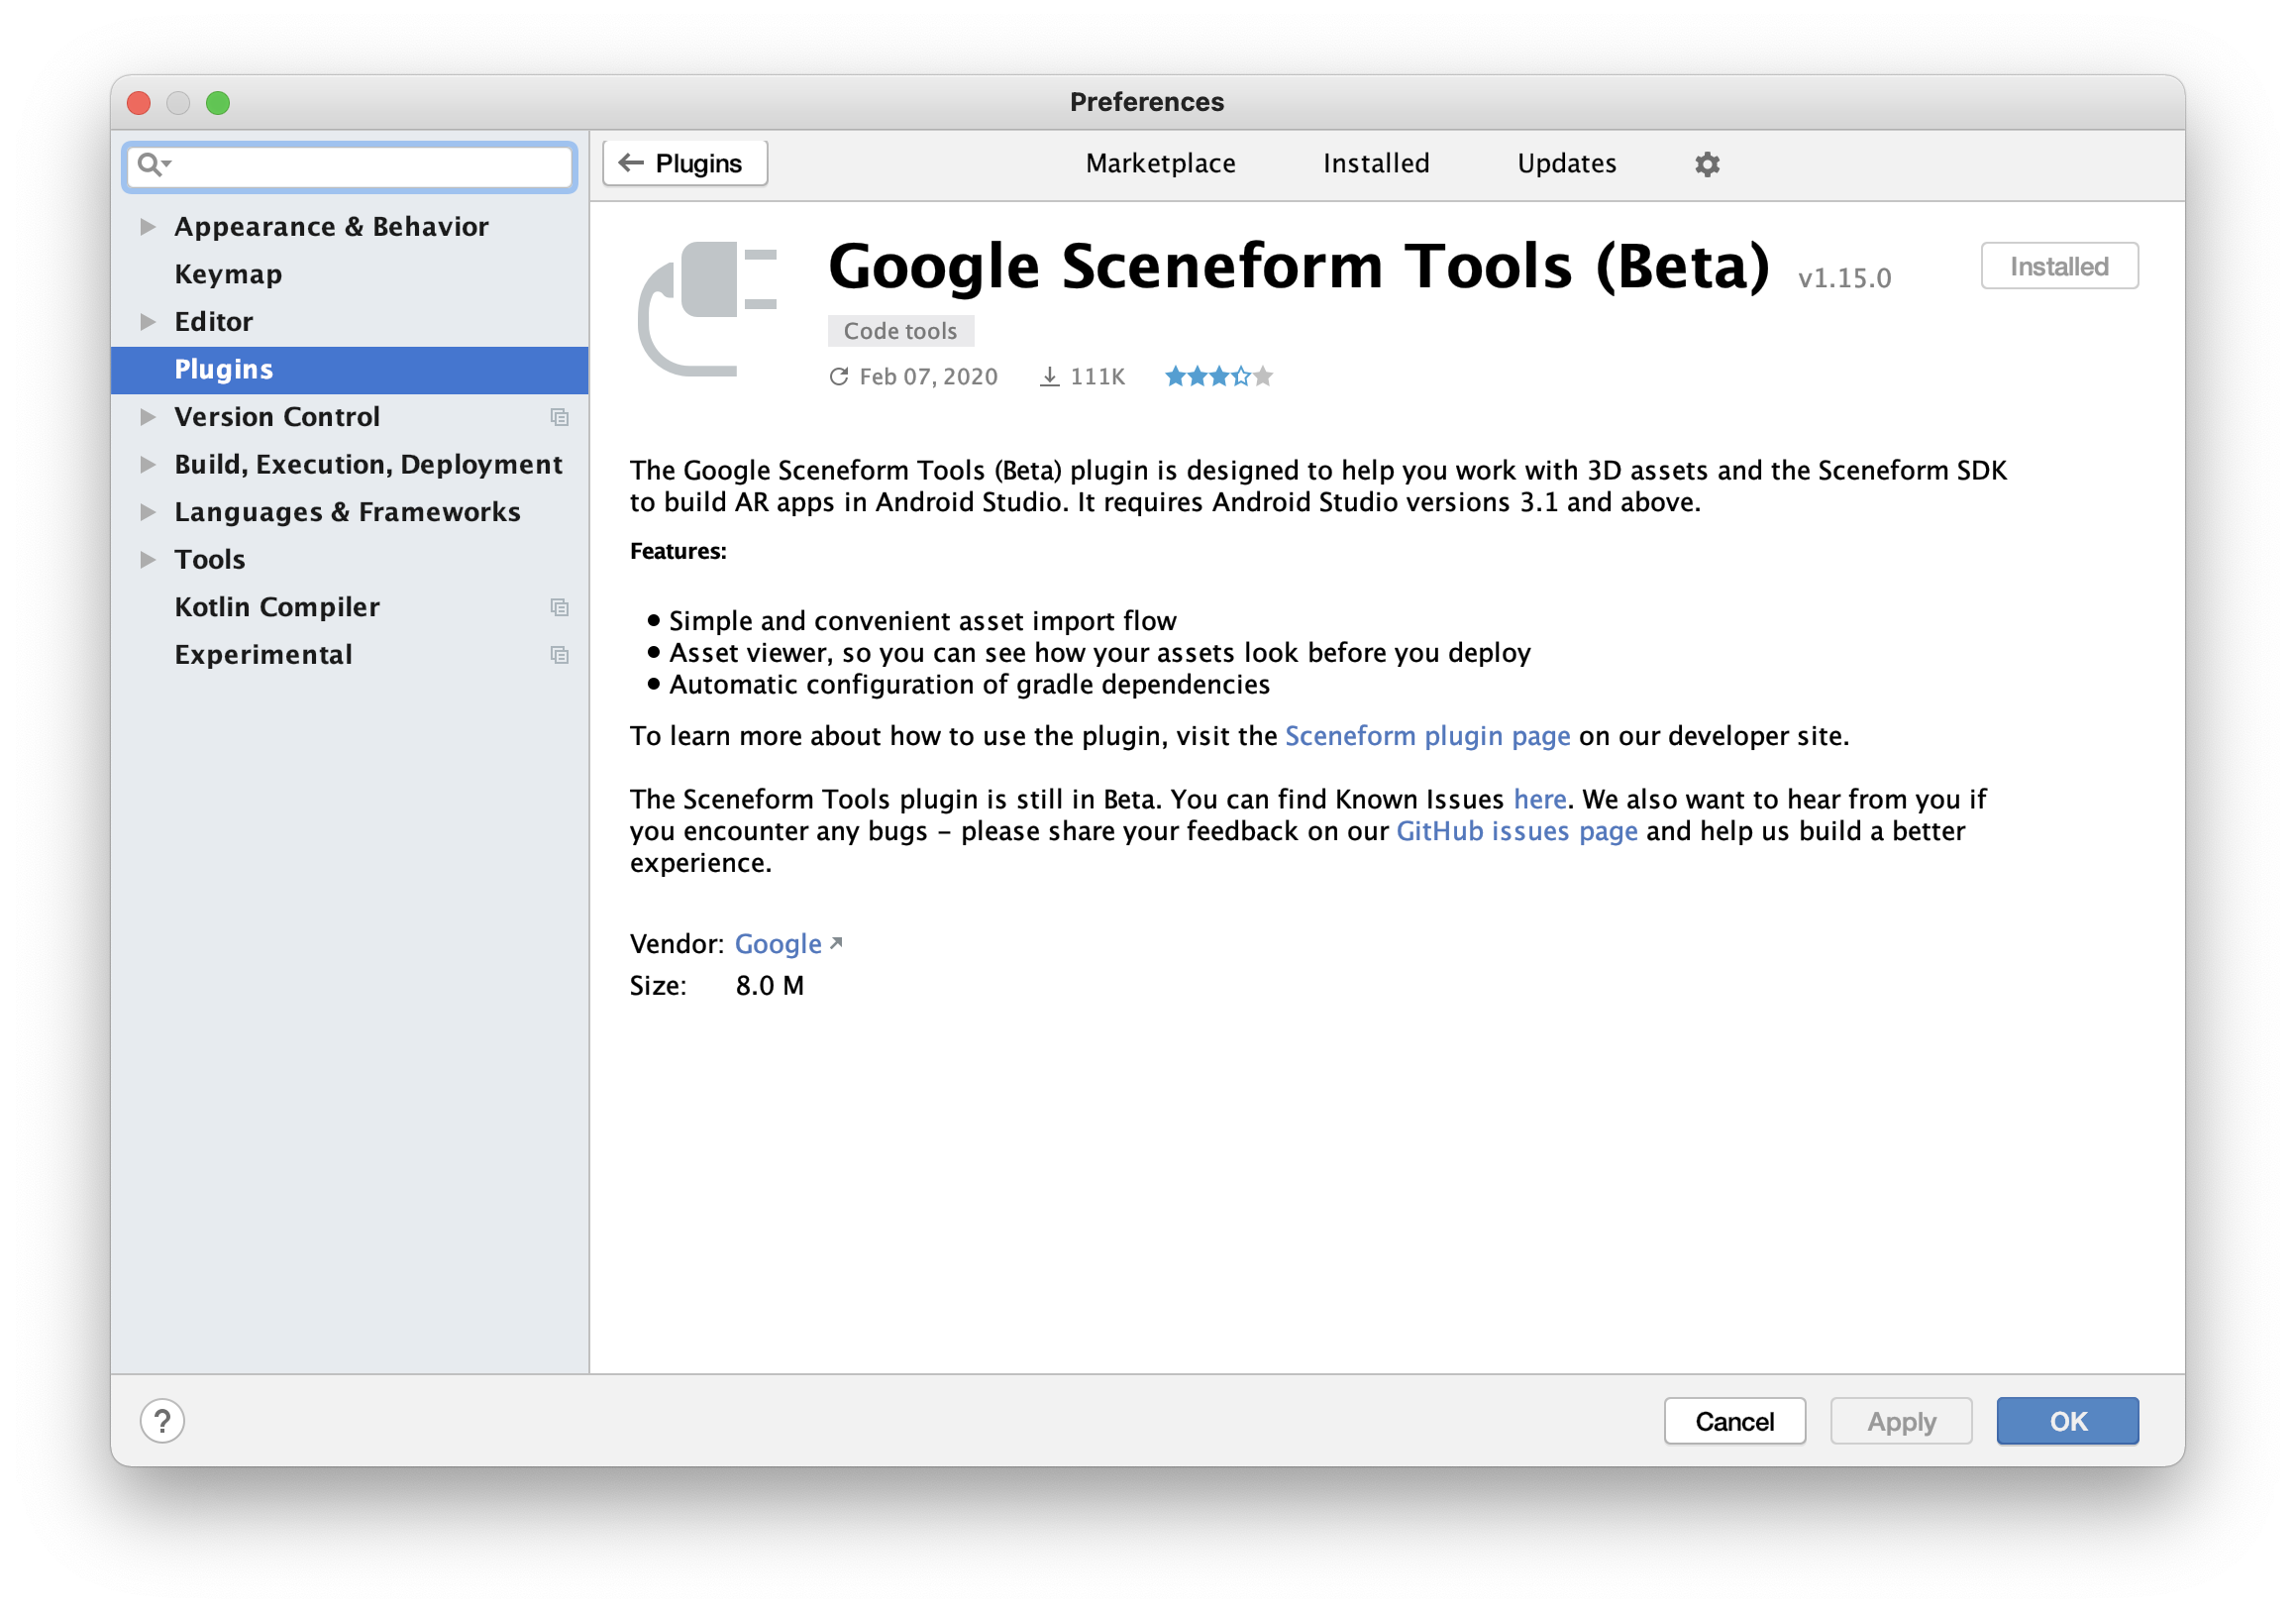Expand the Build, Execution, Deployment node

(148, 464)
